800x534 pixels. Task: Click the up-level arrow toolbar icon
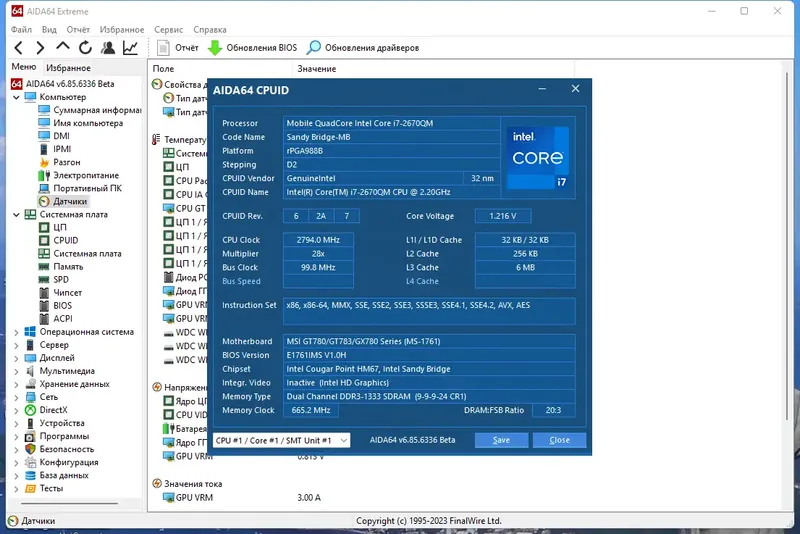tap(63, 47)
